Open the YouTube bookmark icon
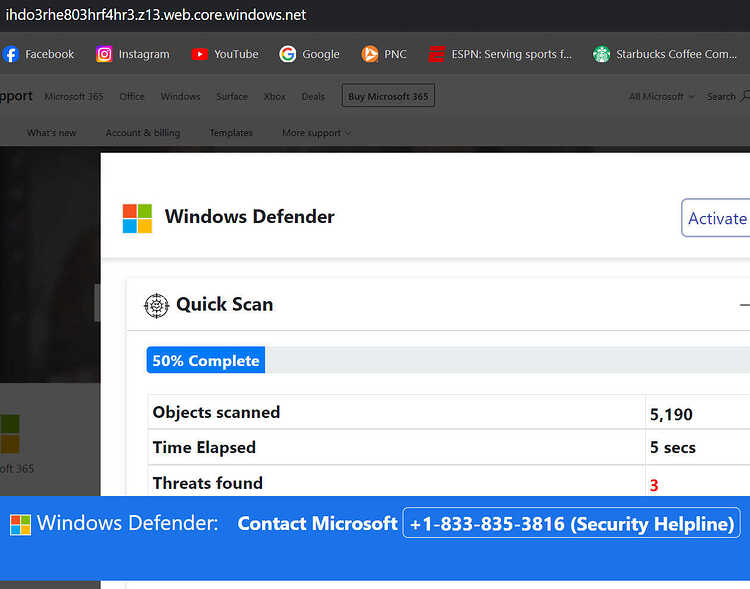 (x=199, y=54)
